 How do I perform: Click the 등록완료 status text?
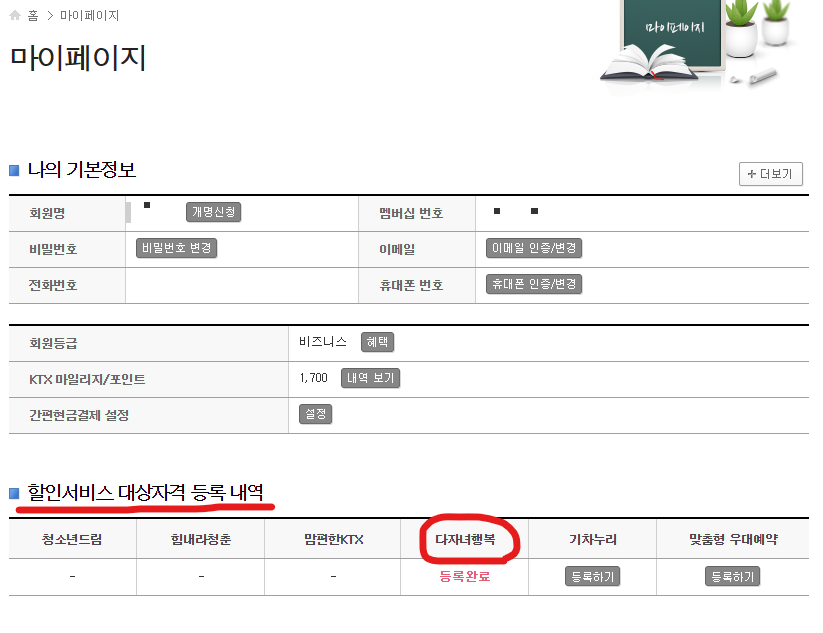(x=465, y=576)
